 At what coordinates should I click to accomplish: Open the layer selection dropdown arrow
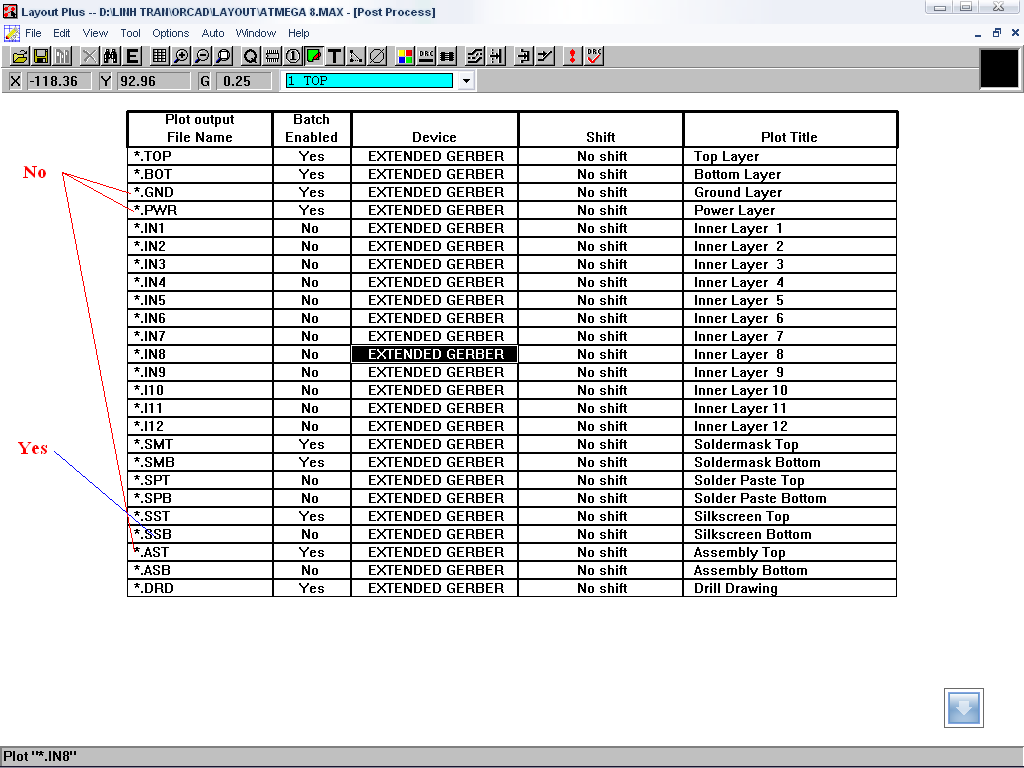click(x=466, y=81)
